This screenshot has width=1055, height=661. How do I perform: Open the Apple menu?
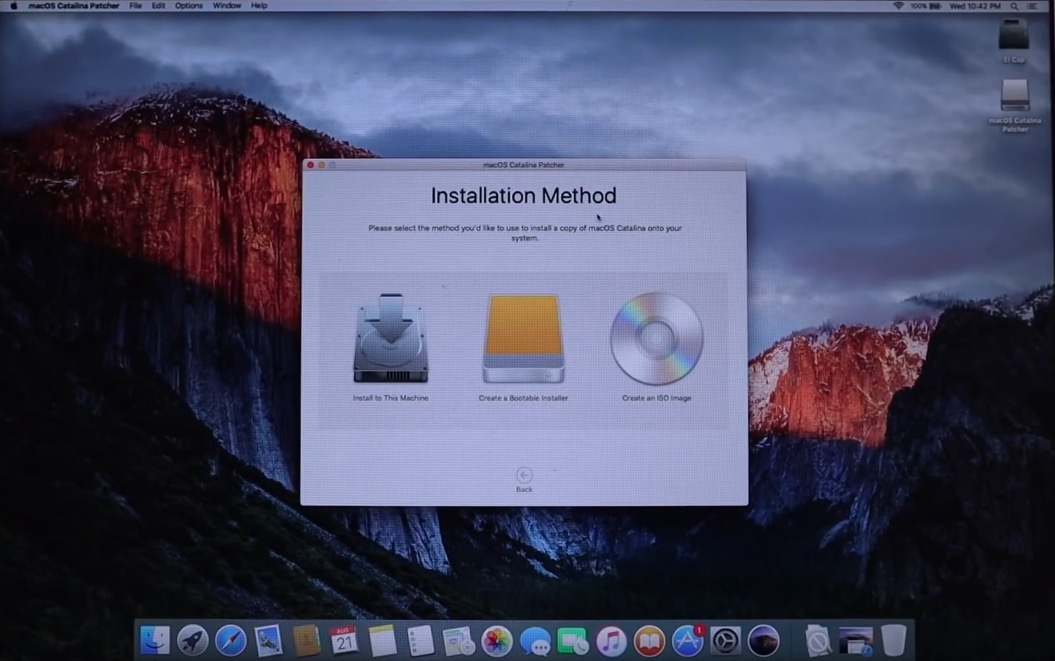pos(14,6)
